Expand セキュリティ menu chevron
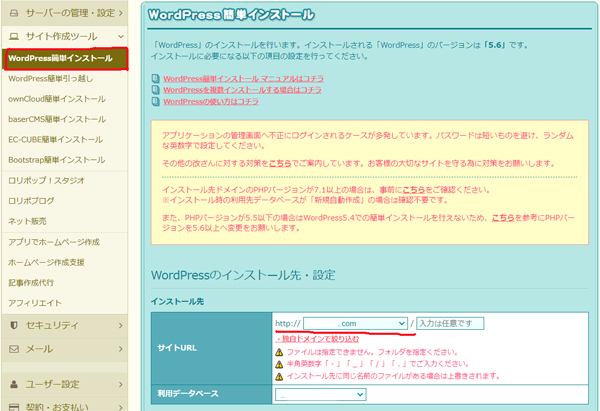600x411 pixels. pos(121,326)
